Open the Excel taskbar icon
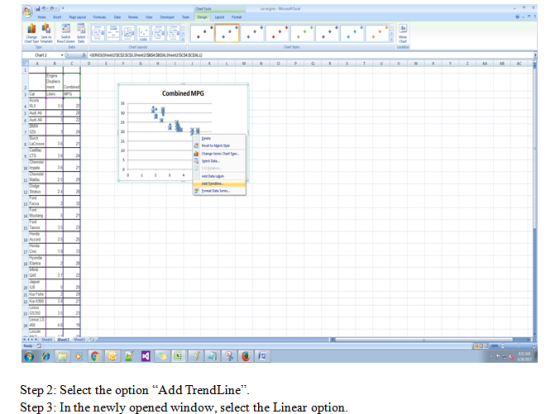Screen dimensions: 560x414 pos(178,356)
